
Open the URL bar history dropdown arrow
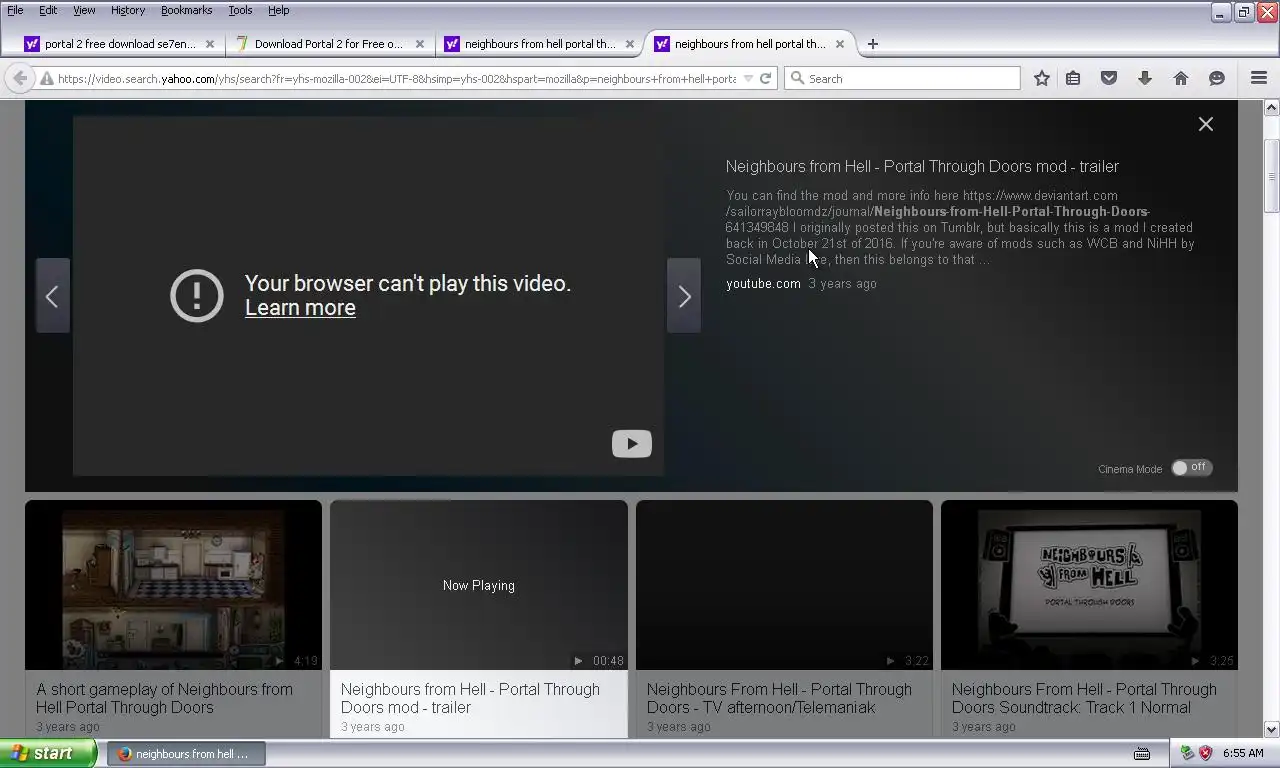pos(748,78)
